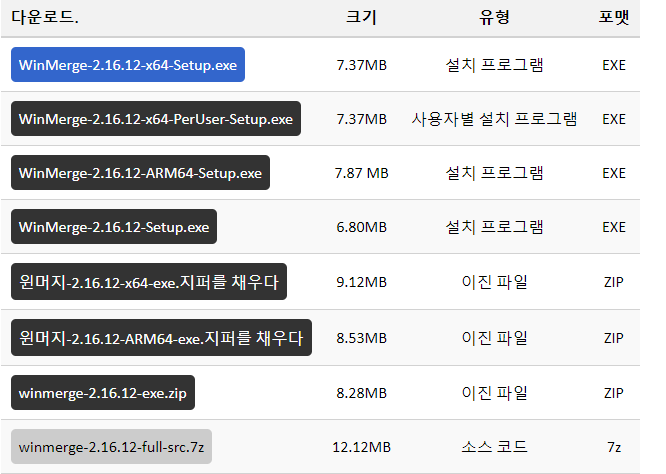
Task: Click 7.37MB in the x64-Setup row
Action: tap(361, 65)
